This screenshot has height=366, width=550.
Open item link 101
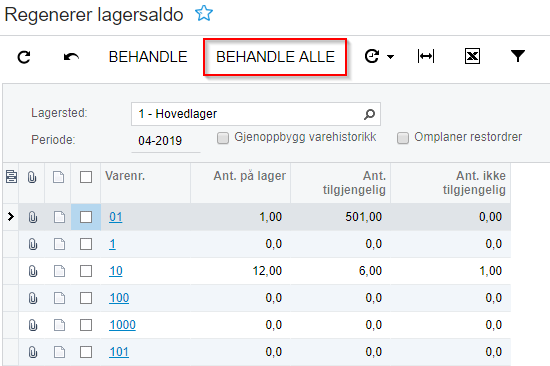pyautogui.click(x=119, y=352)
